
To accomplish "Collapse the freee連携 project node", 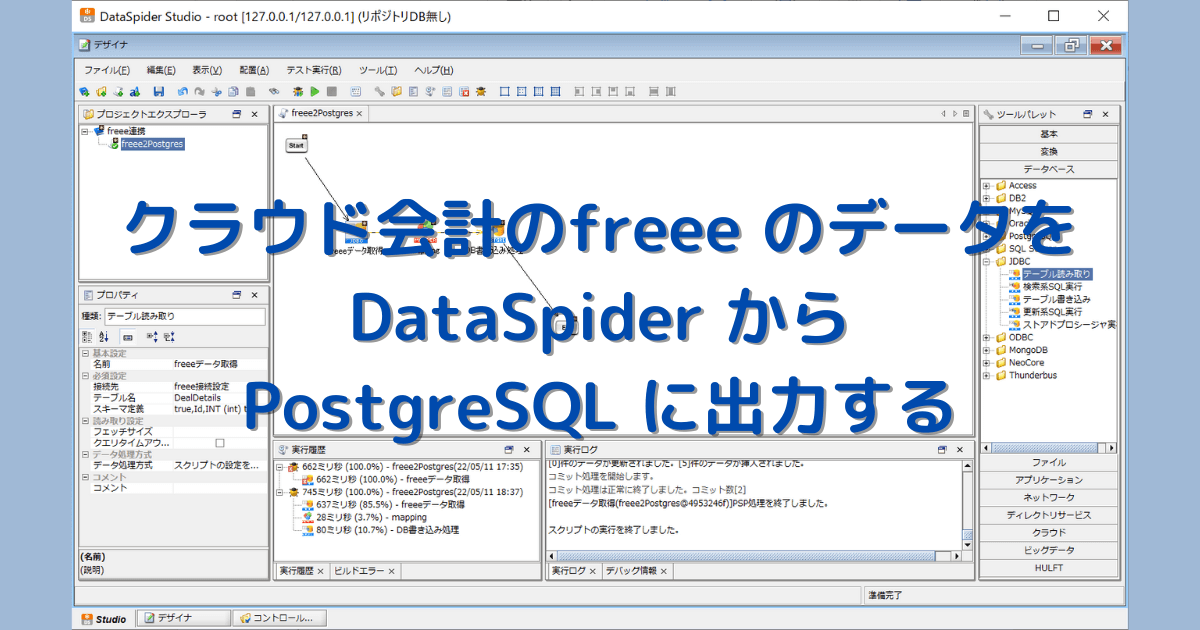I will pyautogui.click(x=86, y=131).
